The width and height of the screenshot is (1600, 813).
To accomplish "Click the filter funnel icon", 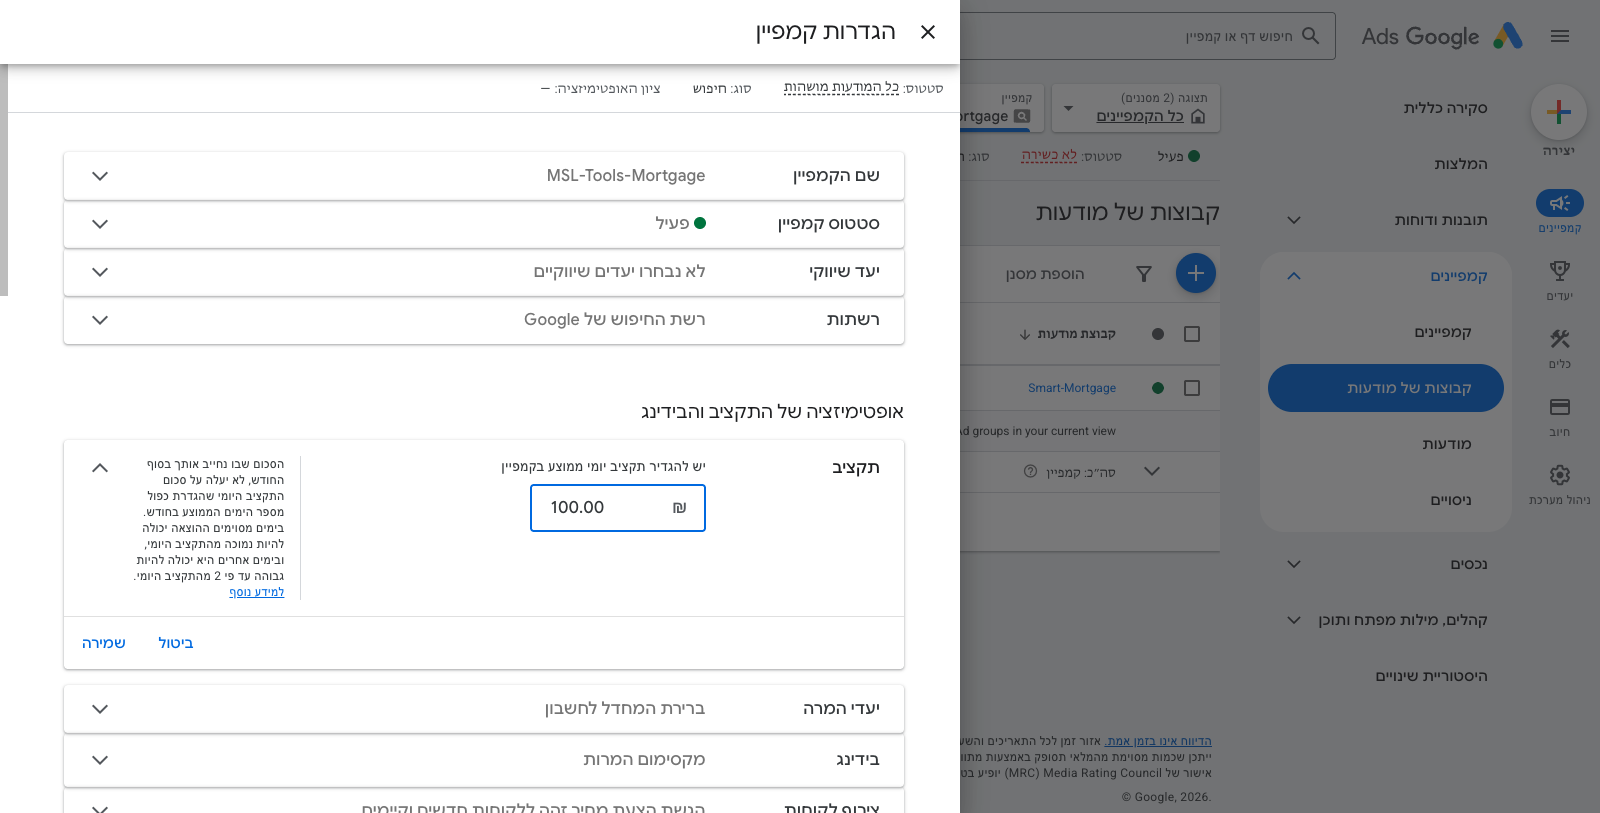I will pyautogui.click(x=1144, y=274).
